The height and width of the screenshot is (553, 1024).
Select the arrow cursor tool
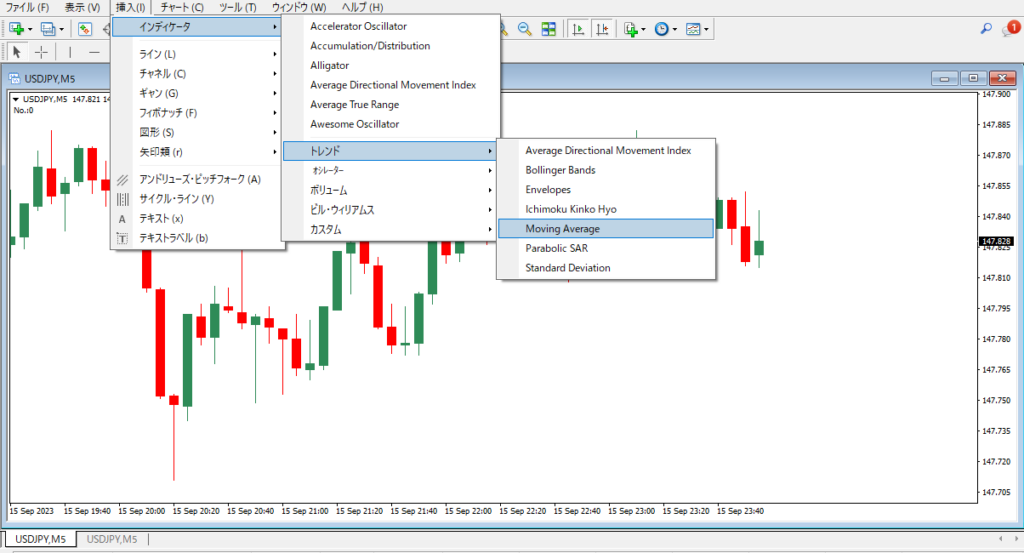(x=16, y=52)
